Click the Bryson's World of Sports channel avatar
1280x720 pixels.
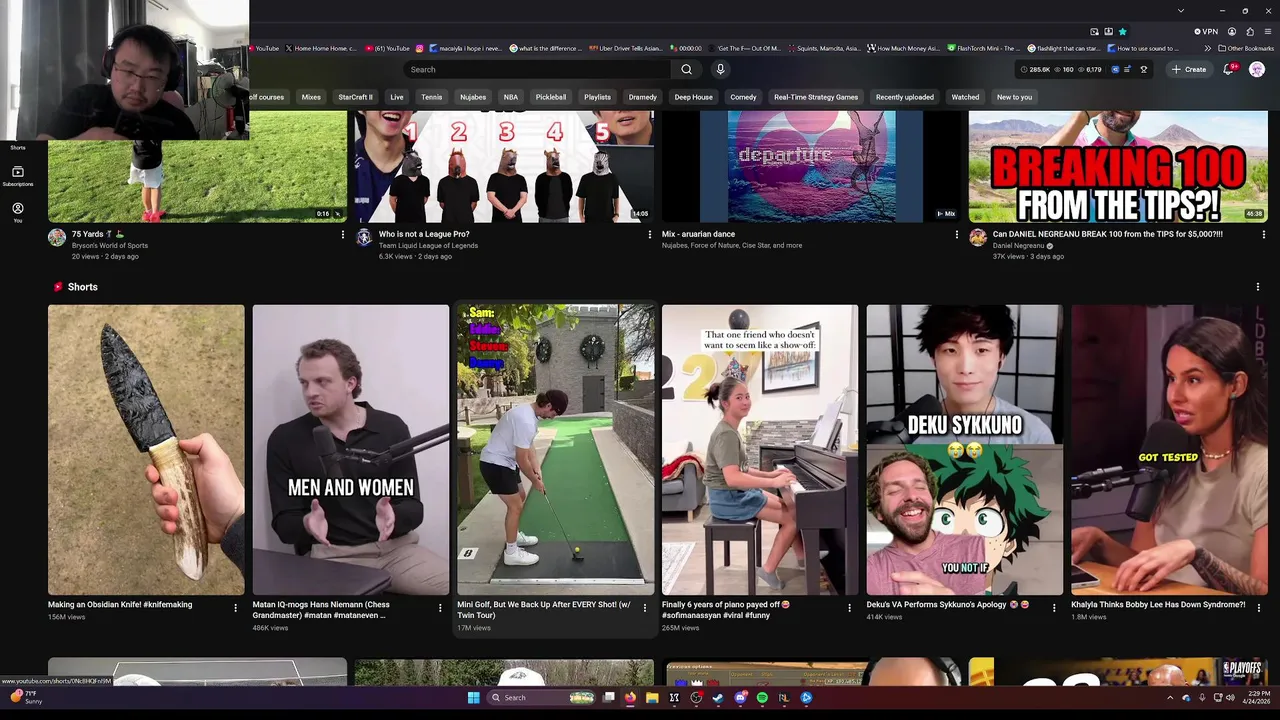57,237
